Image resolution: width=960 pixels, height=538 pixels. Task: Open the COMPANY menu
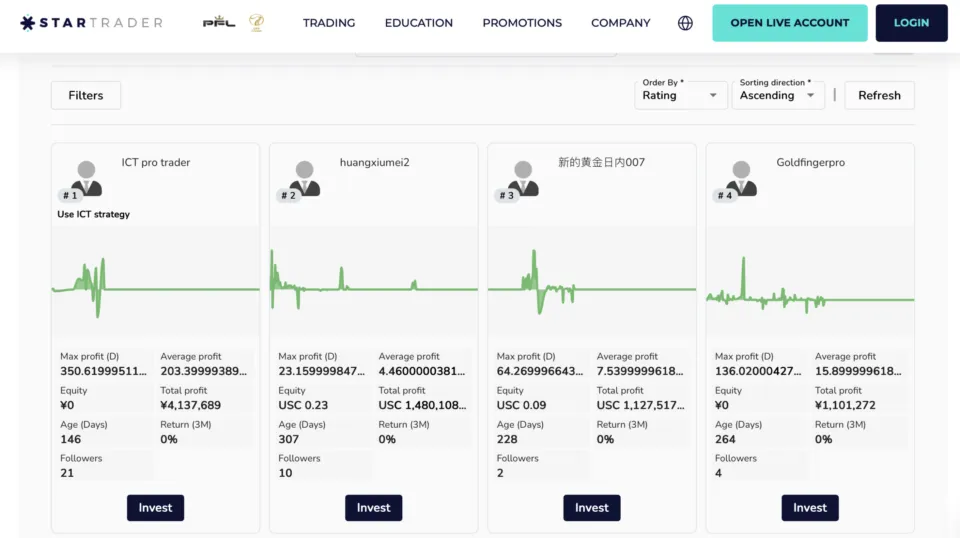620,23
